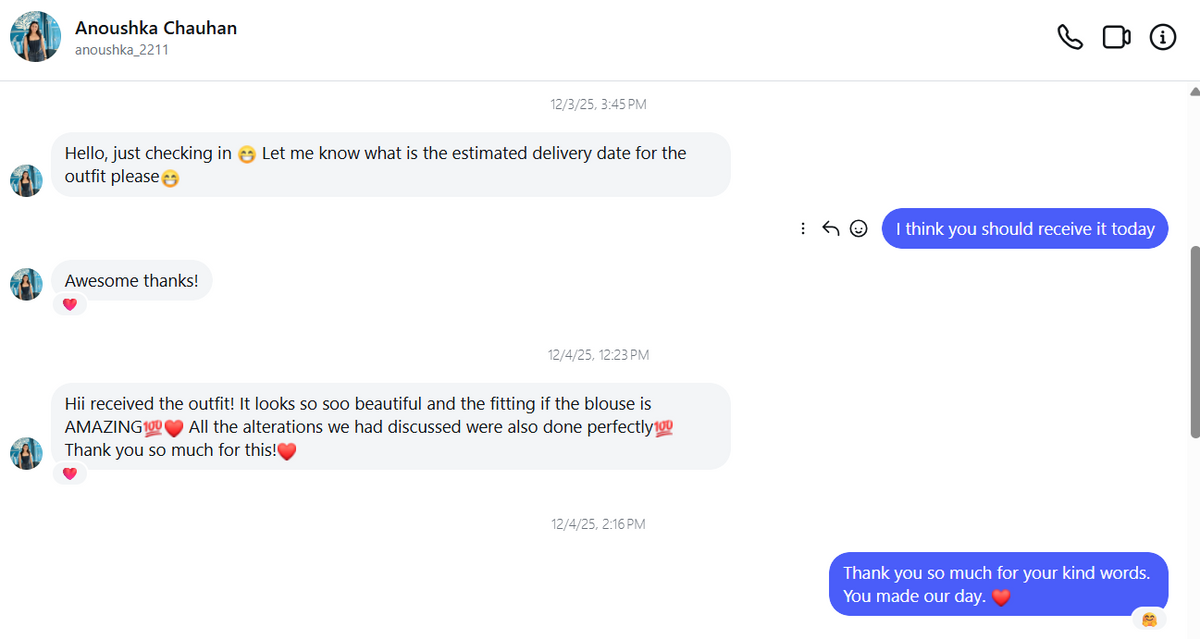This screenshot has height=639, width=1200.
Task: Click avatar beside delivery date message
Action: point(27,180)
